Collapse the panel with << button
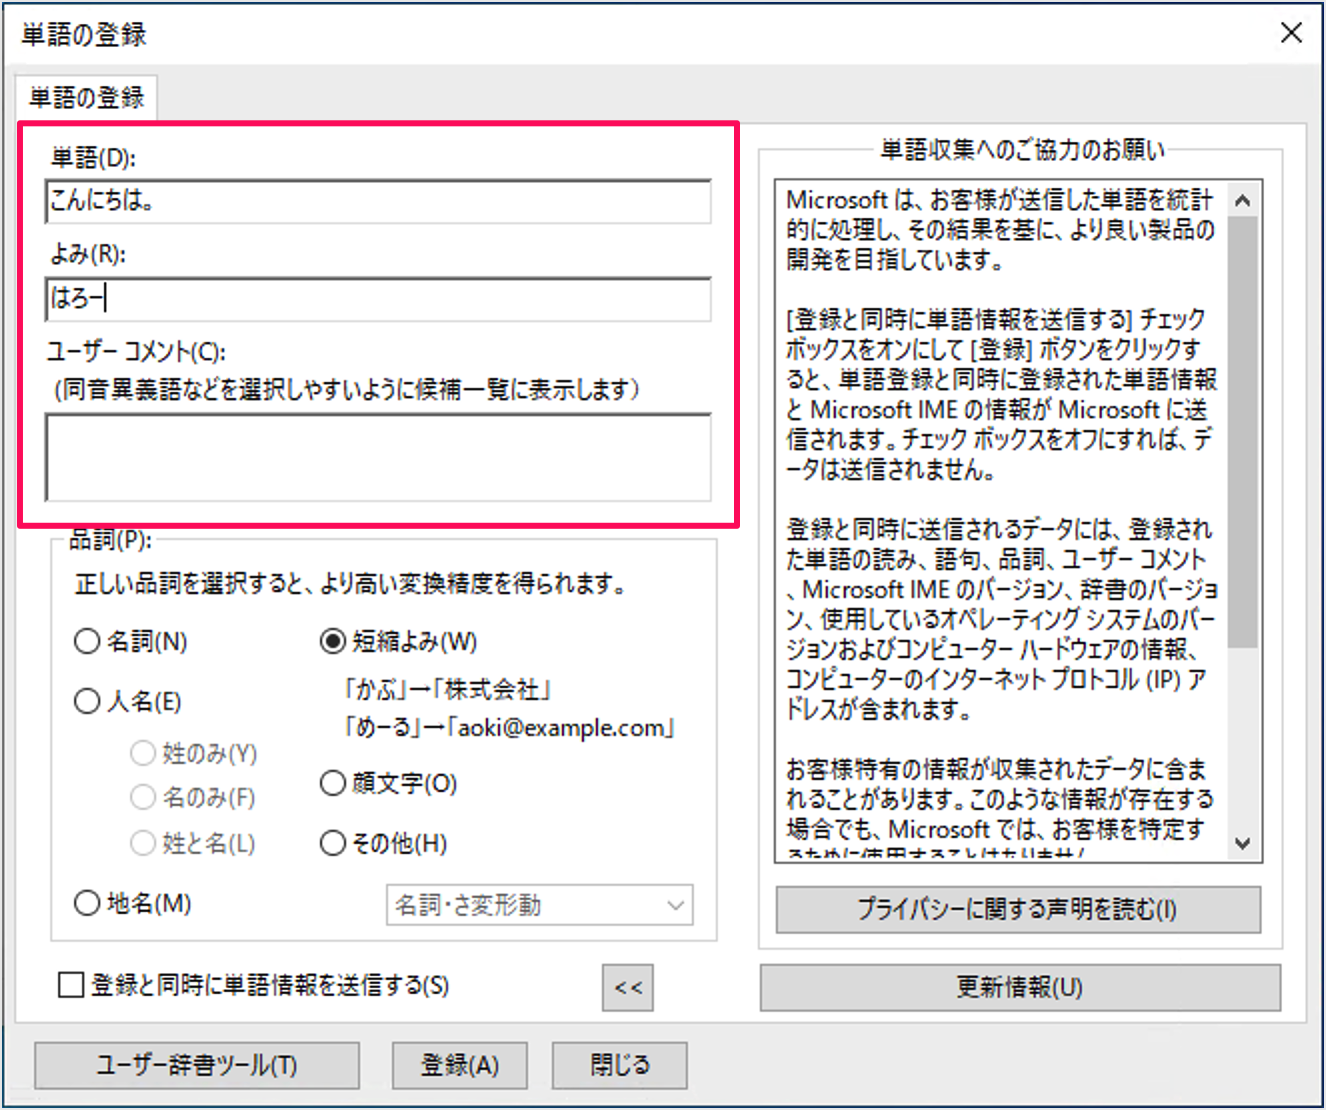1326x1110 pixels. tap(628, 988)
